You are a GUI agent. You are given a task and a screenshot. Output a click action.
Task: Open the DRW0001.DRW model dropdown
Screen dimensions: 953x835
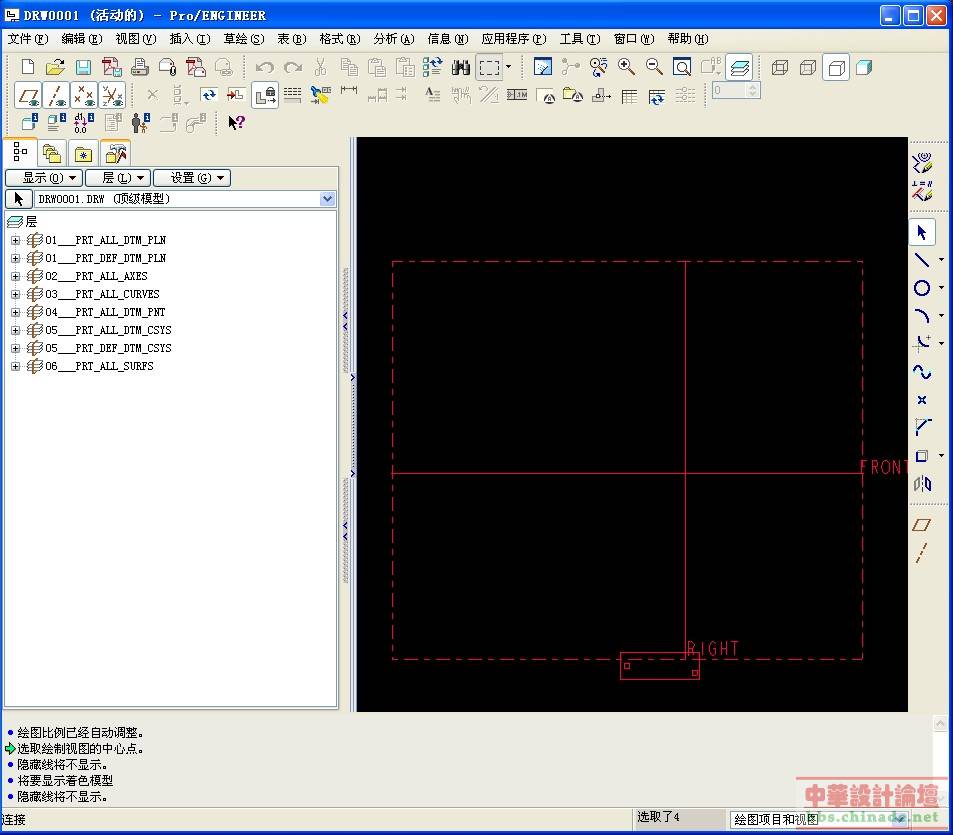[x=327, y=199]
